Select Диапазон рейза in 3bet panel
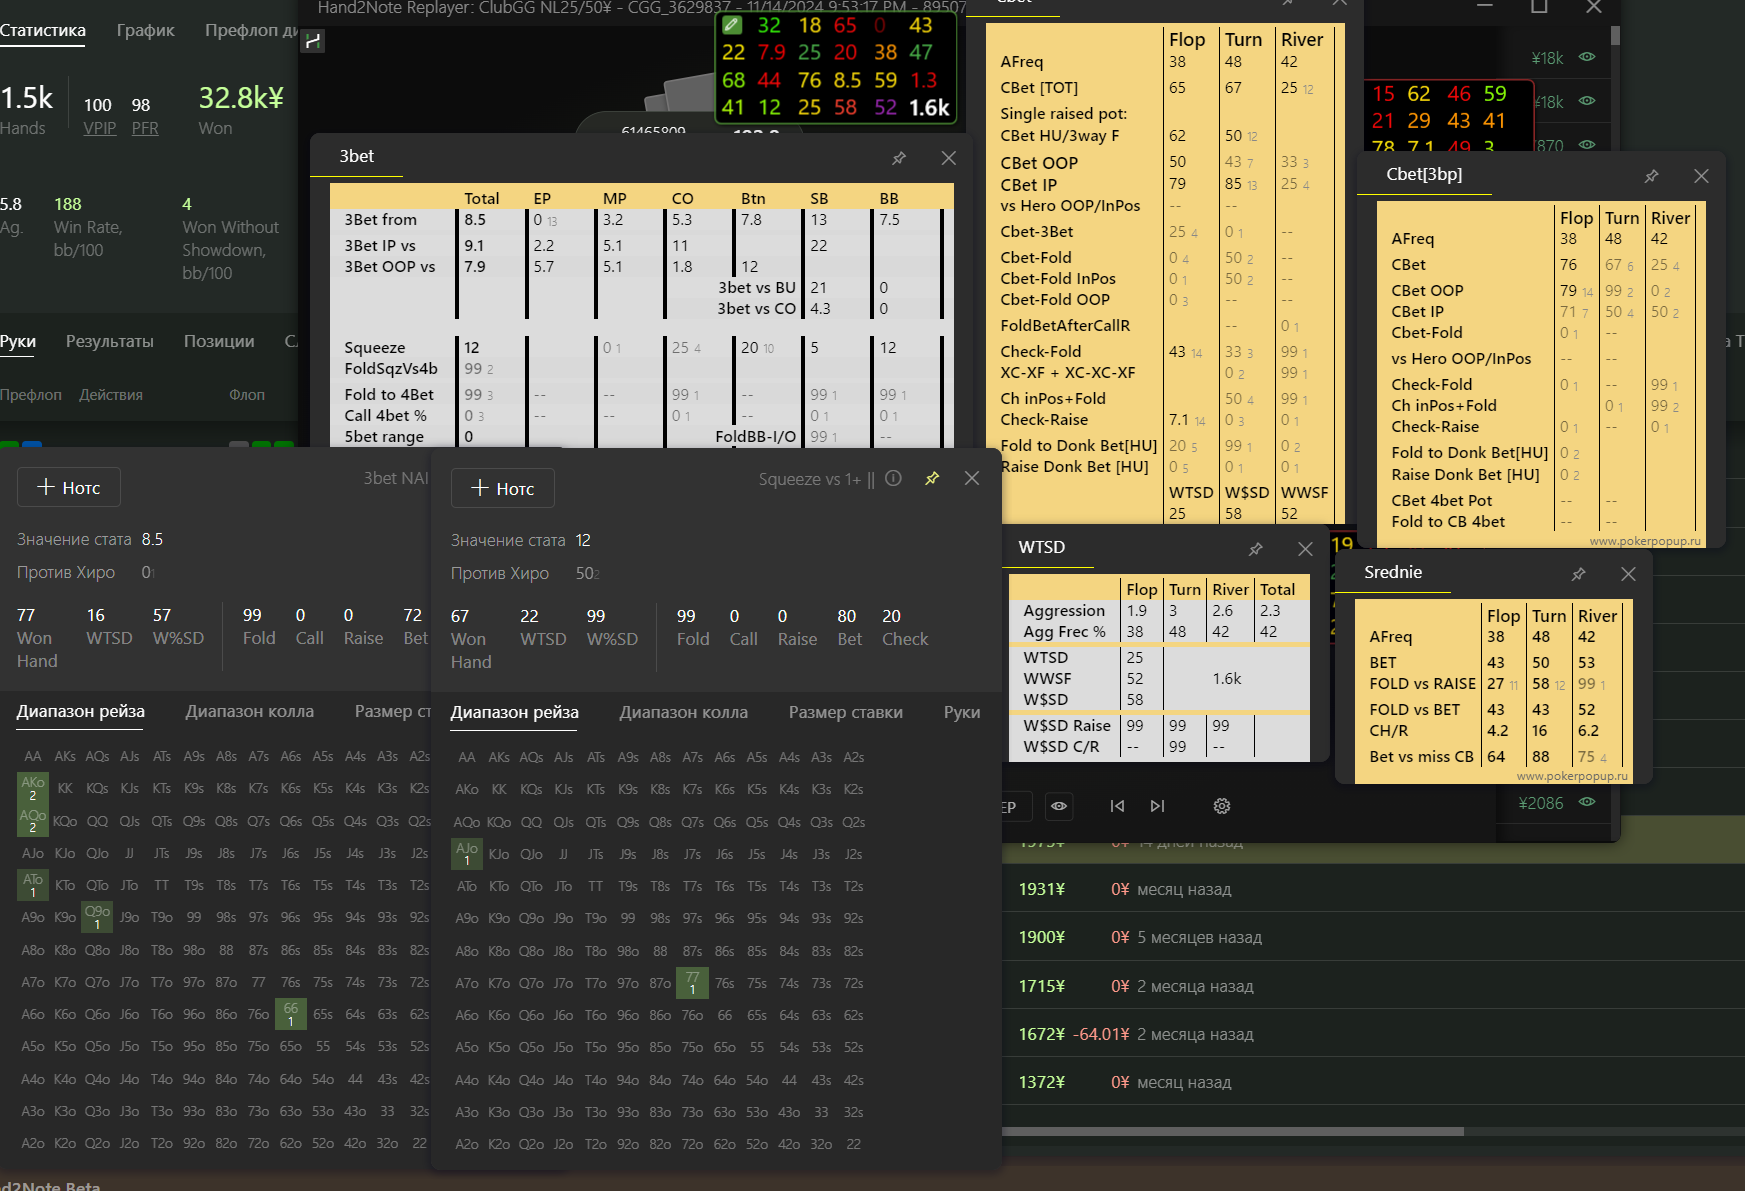 click(x=81, y=711)
